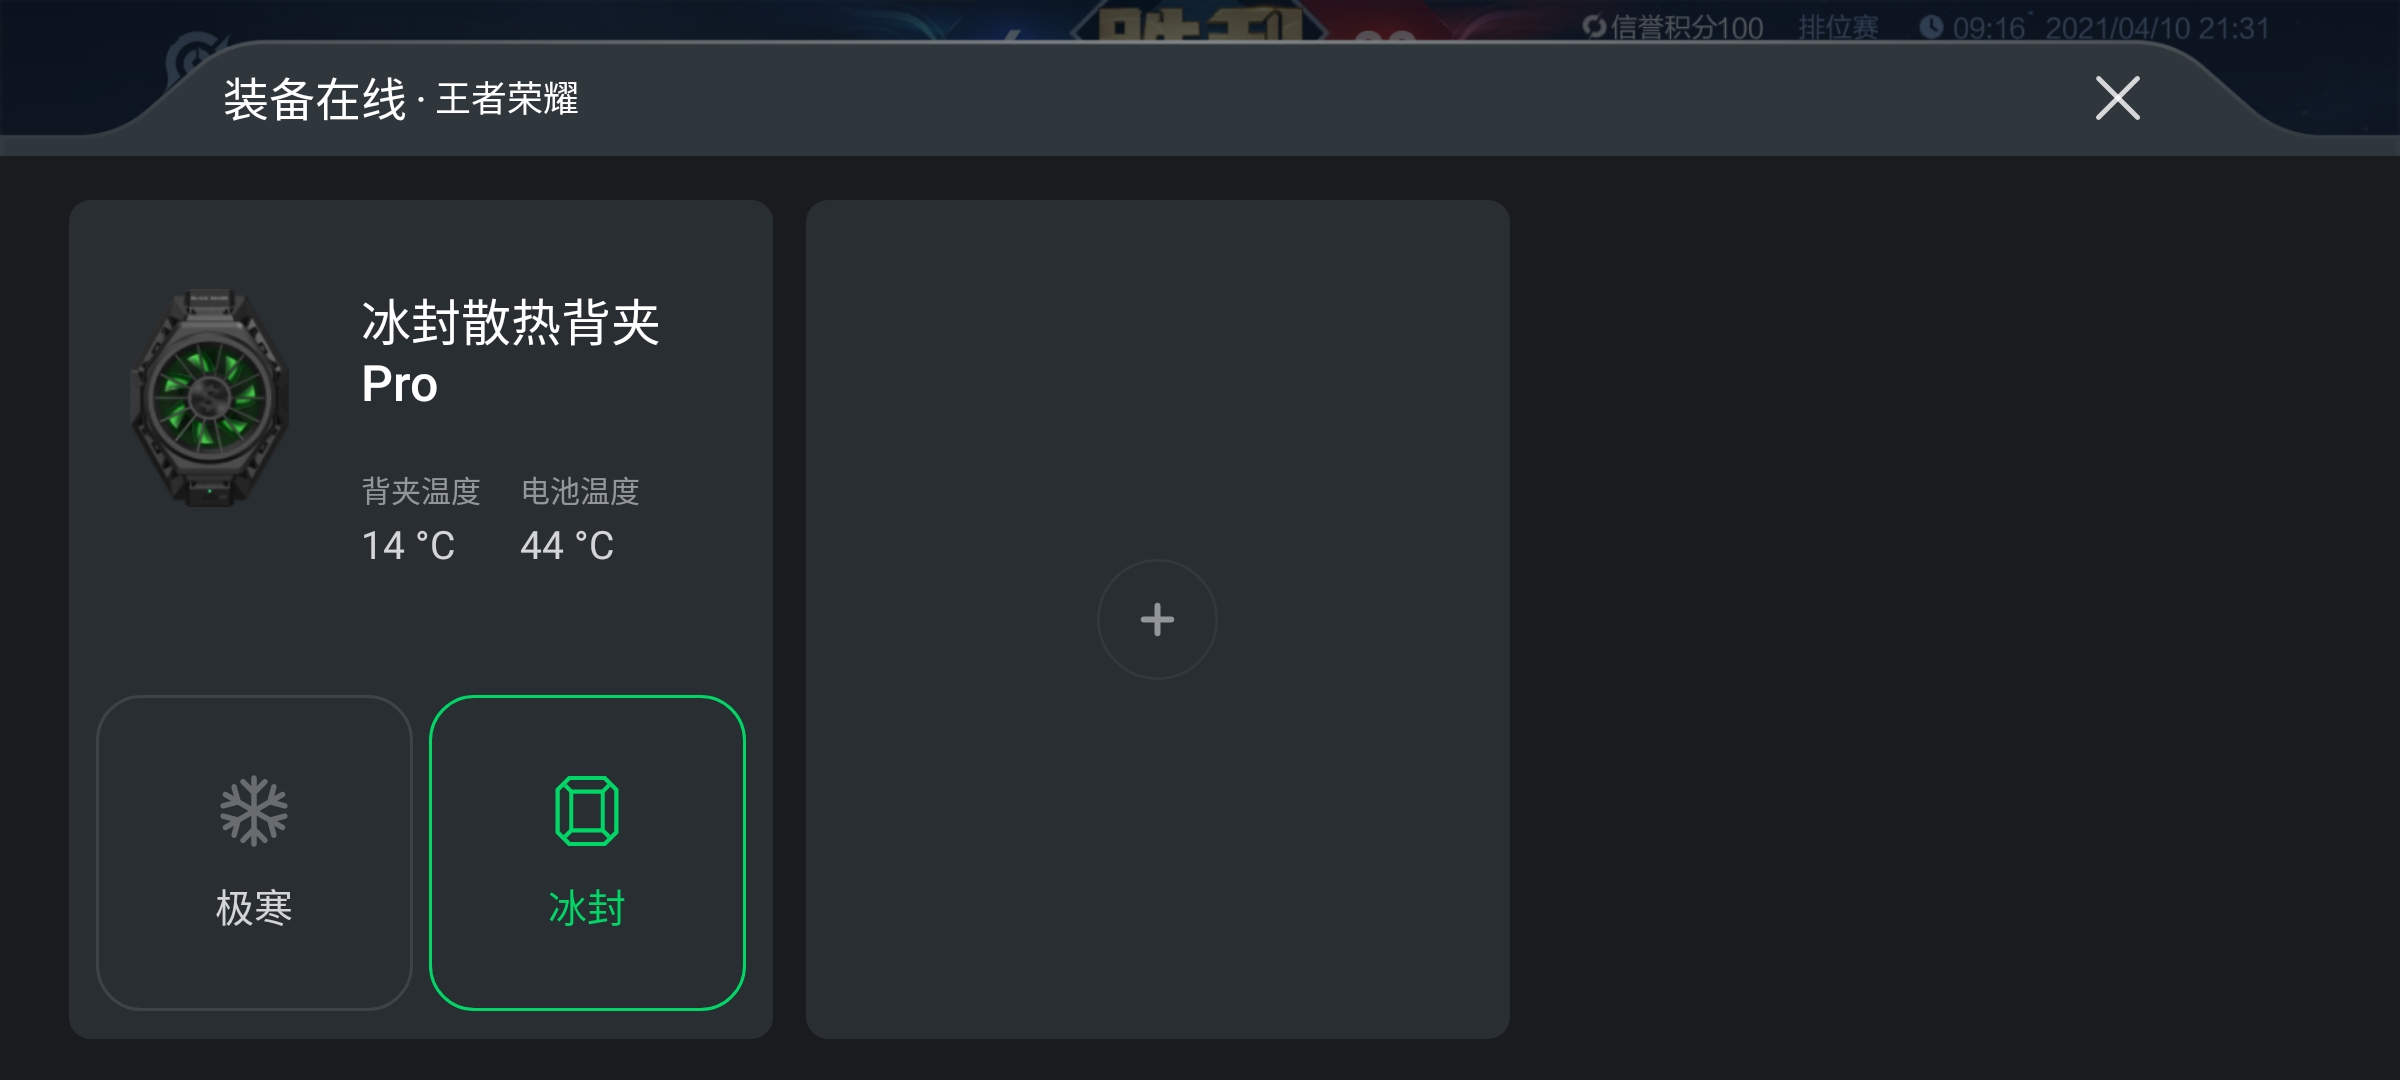Close the 装备在线 panel with the X

[x=2117, y=98]
